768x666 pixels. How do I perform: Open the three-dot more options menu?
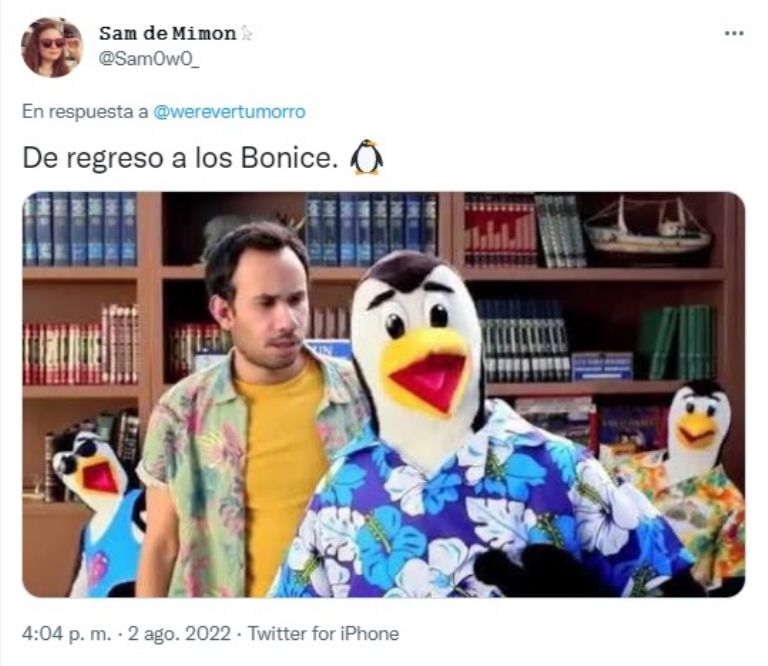734,33
